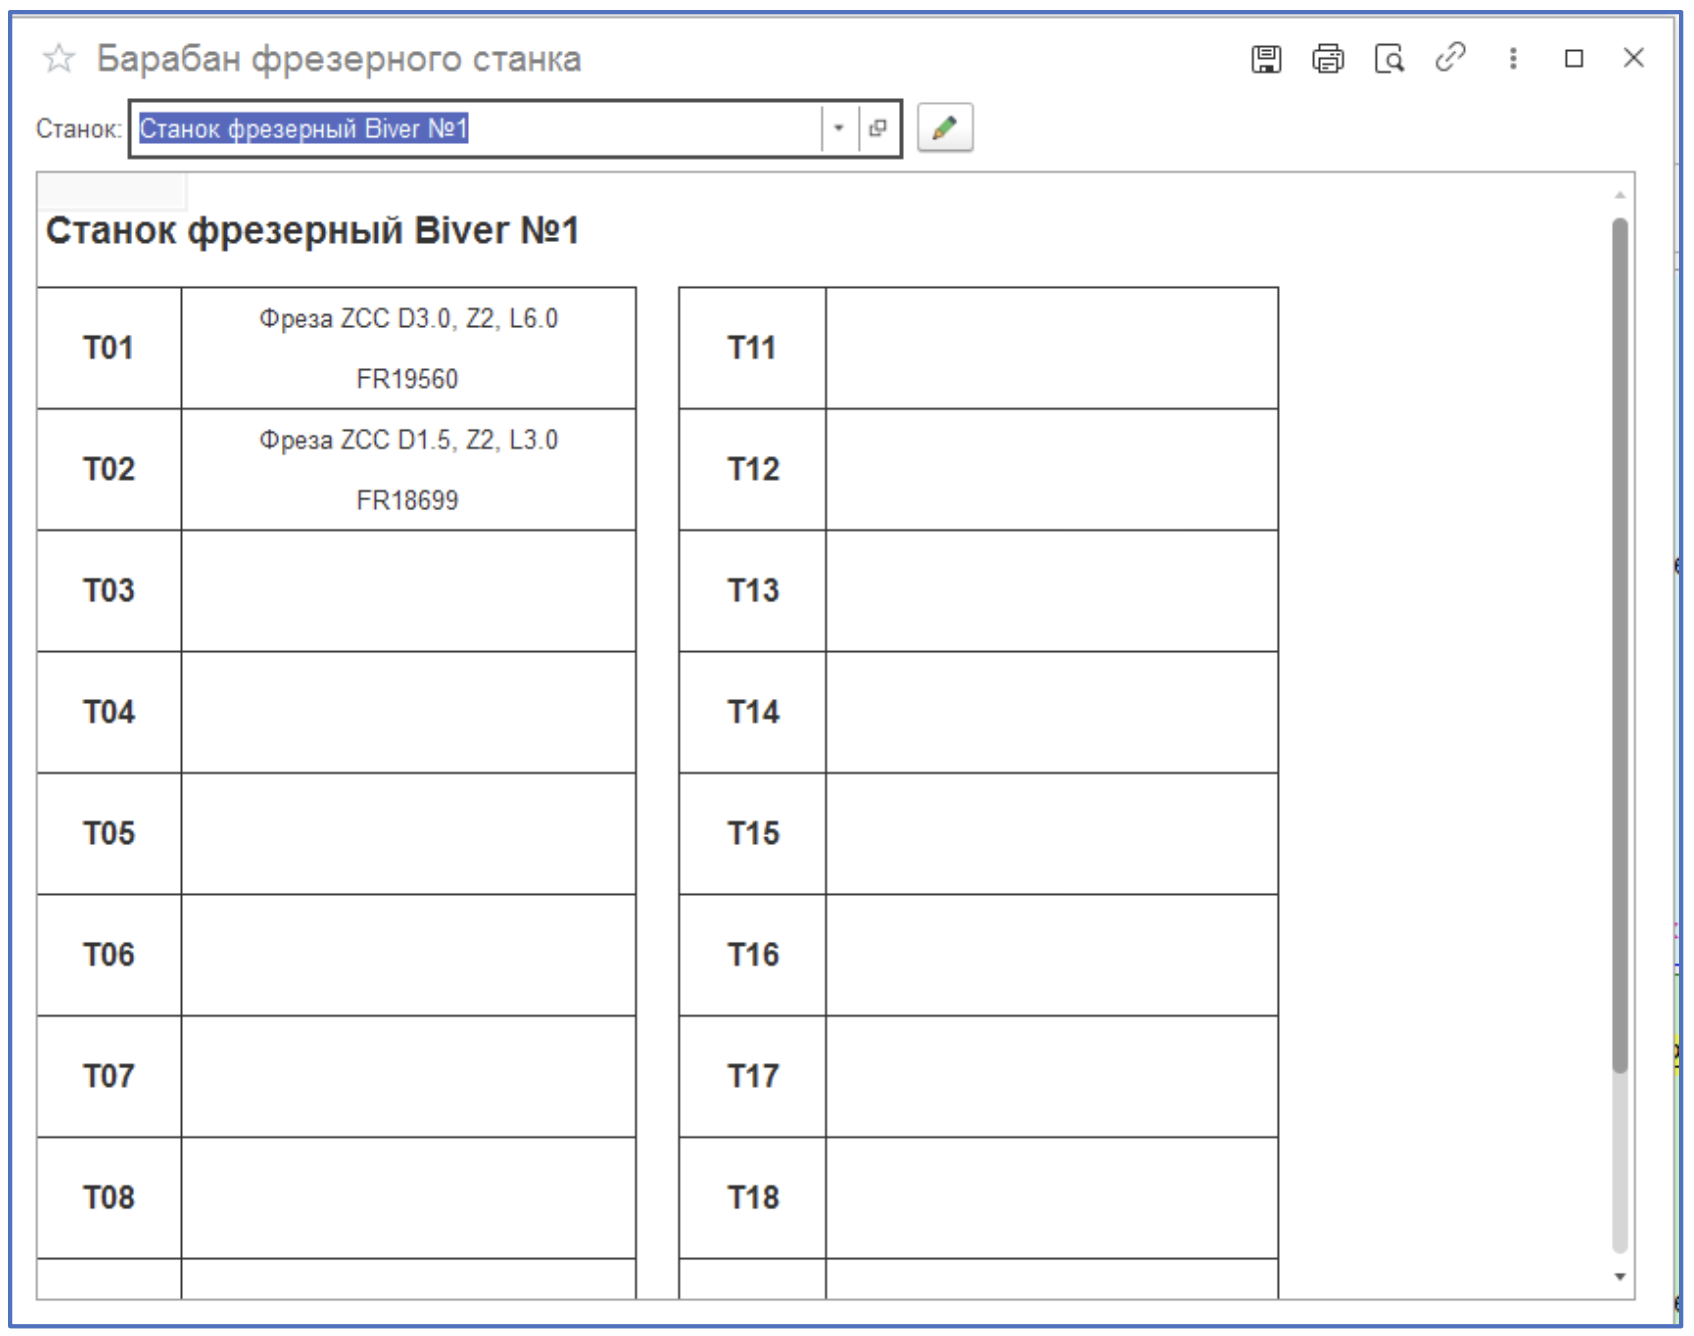Click the empty tool cell next to T15

click(1051, 833)
